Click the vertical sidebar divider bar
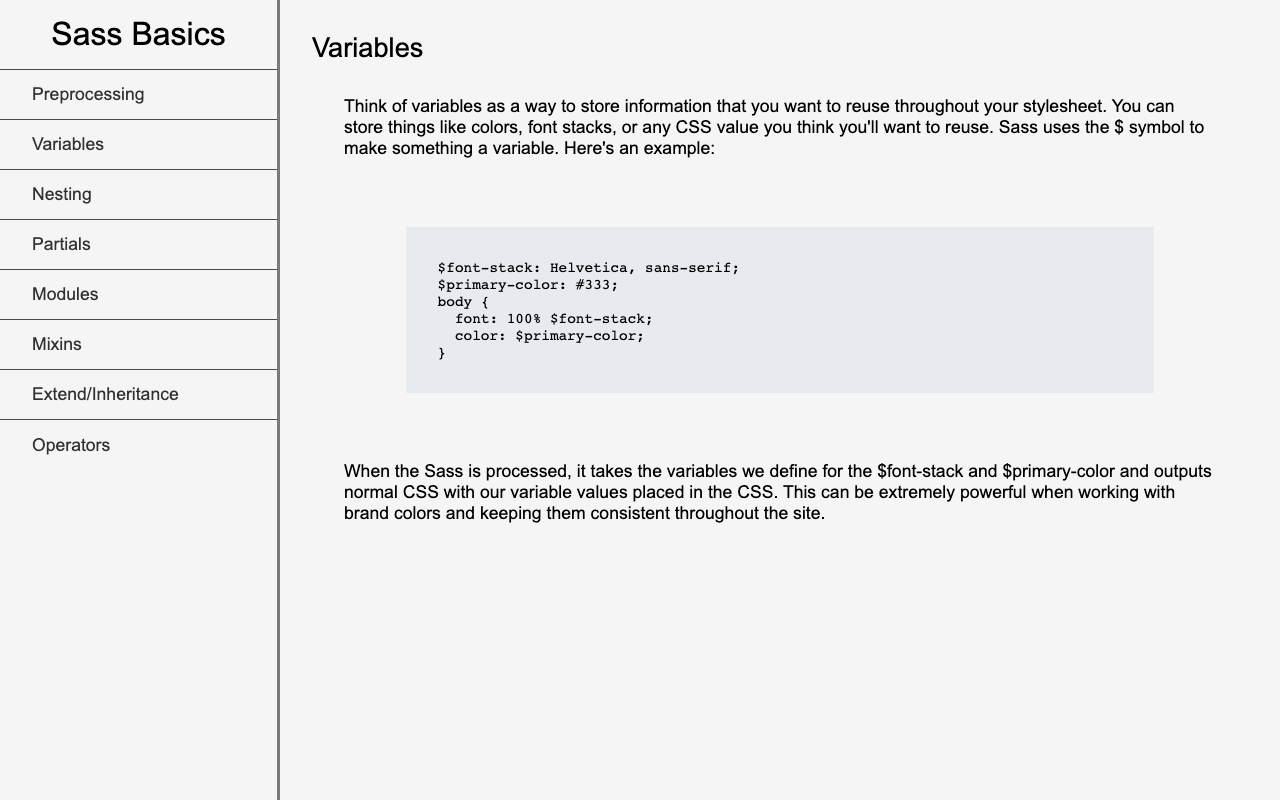Screen dimensions: 1280x800 tap(278, 600)
